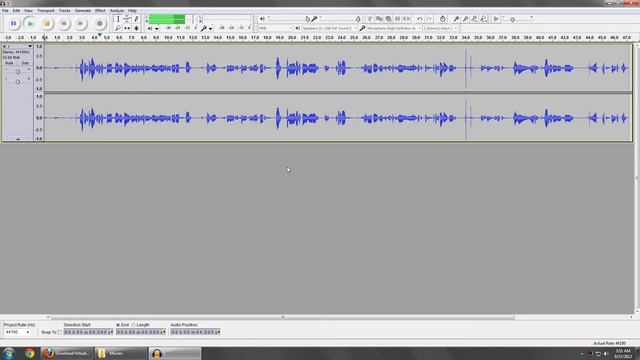
Task: Open the File menu
Action: click(x=5, y=11)
